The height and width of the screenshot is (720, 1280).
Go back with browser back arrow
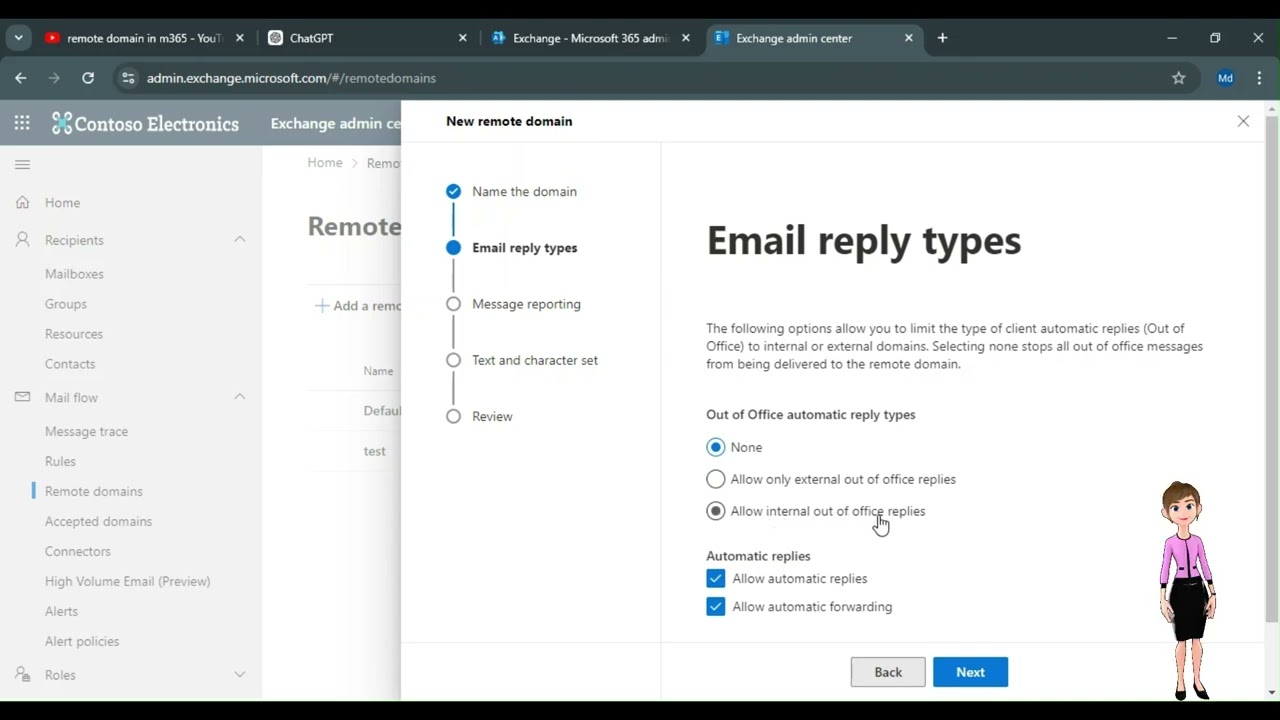pos(21,78)
